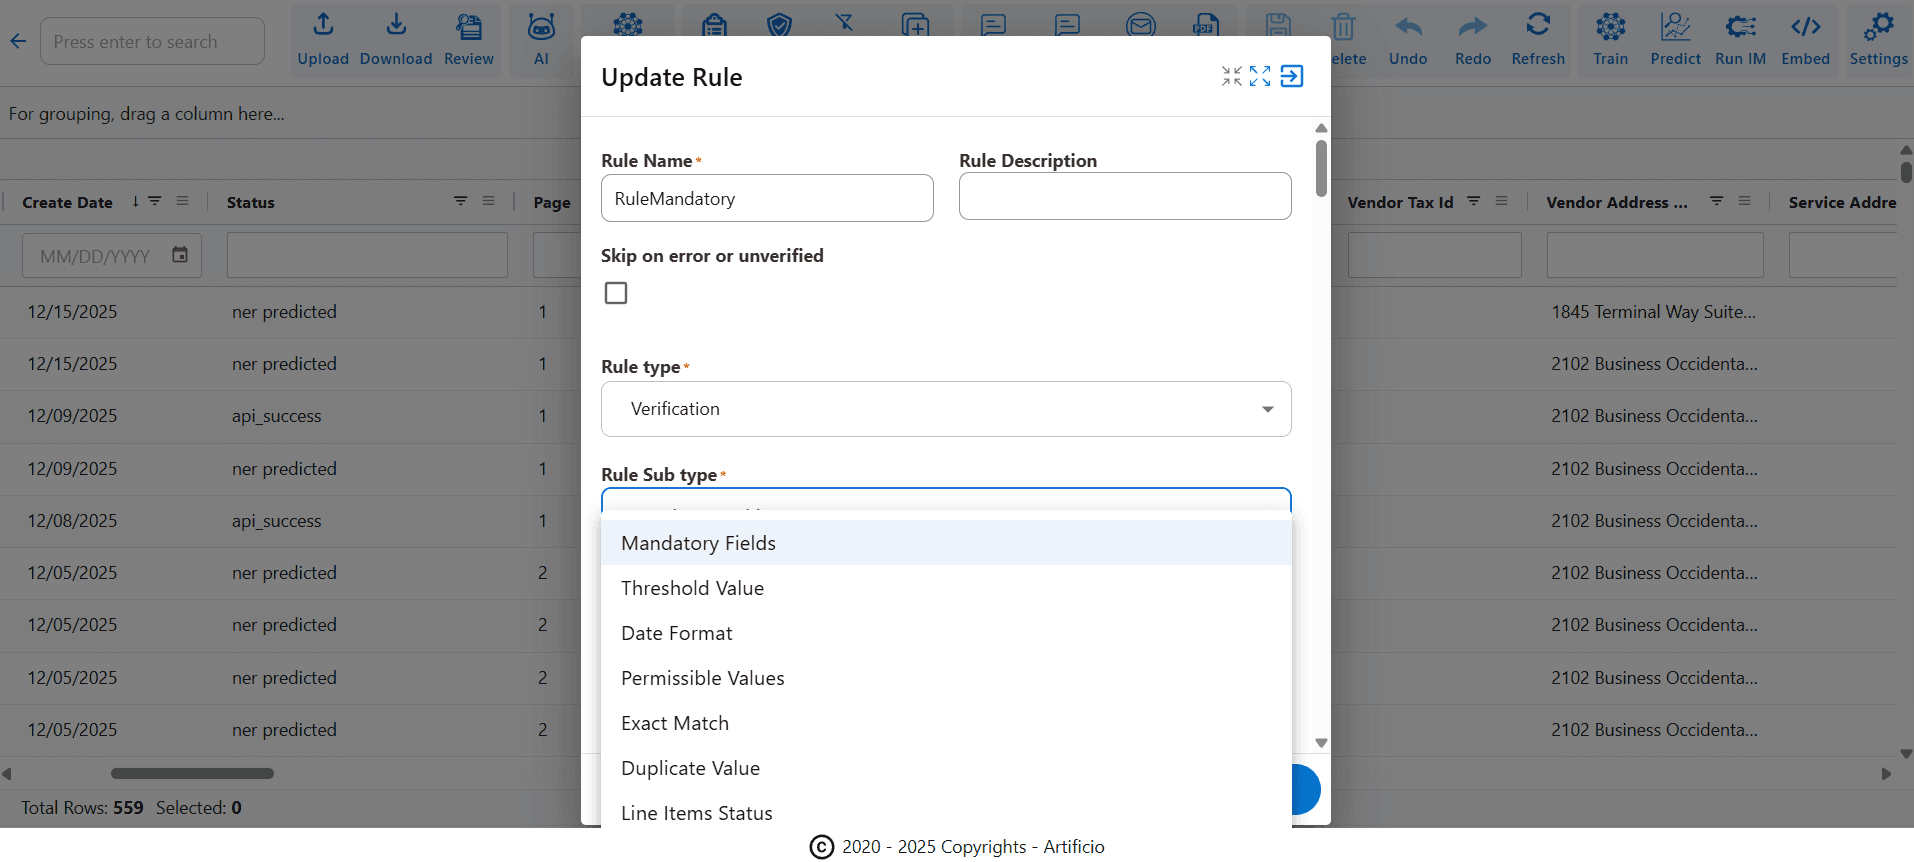
Task: Choose Threshold Value from the list
Action: click(x=692, y=588)
